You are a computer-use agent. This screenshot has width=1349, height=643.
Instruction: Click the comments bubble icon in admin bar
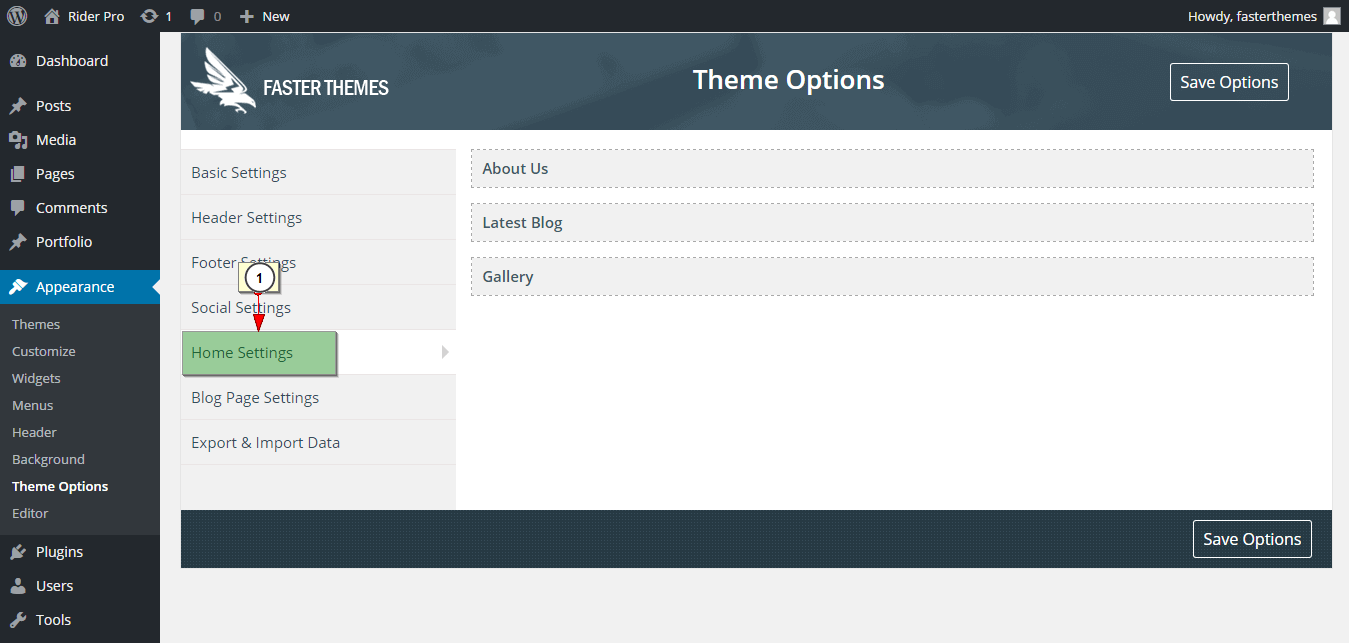(x=198, y=16)
